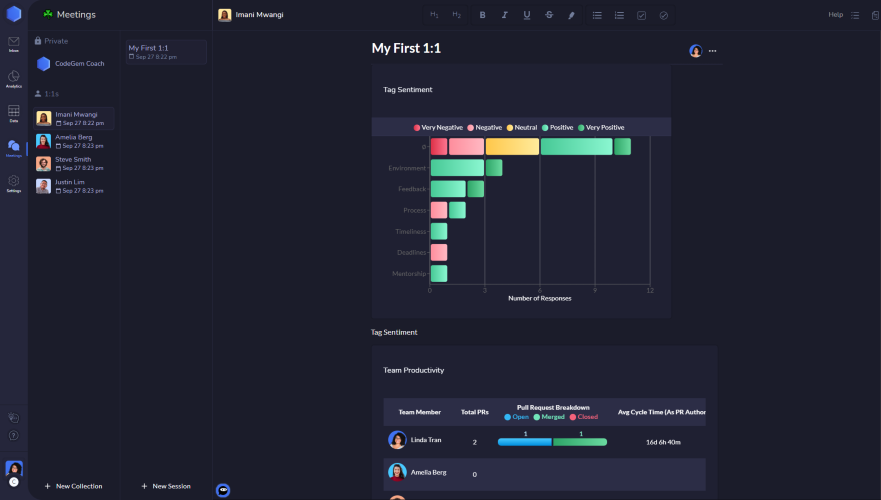Toggle Closed pull request legend
The image size is (881, 500).
584,417
